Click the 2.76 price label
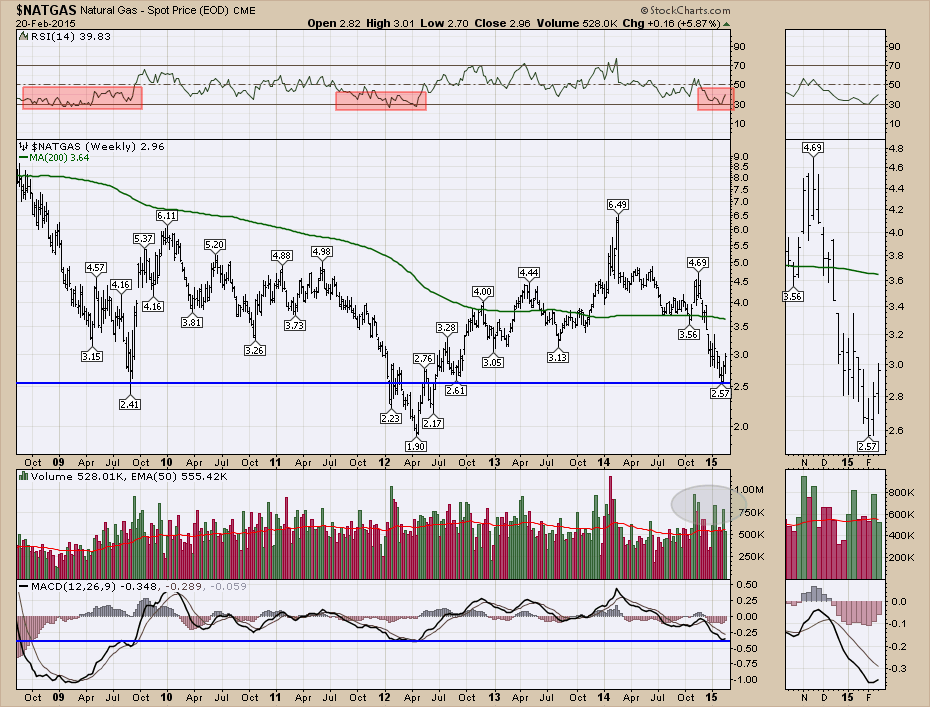The height and width of the screenshot is (707, 930). 423,358
